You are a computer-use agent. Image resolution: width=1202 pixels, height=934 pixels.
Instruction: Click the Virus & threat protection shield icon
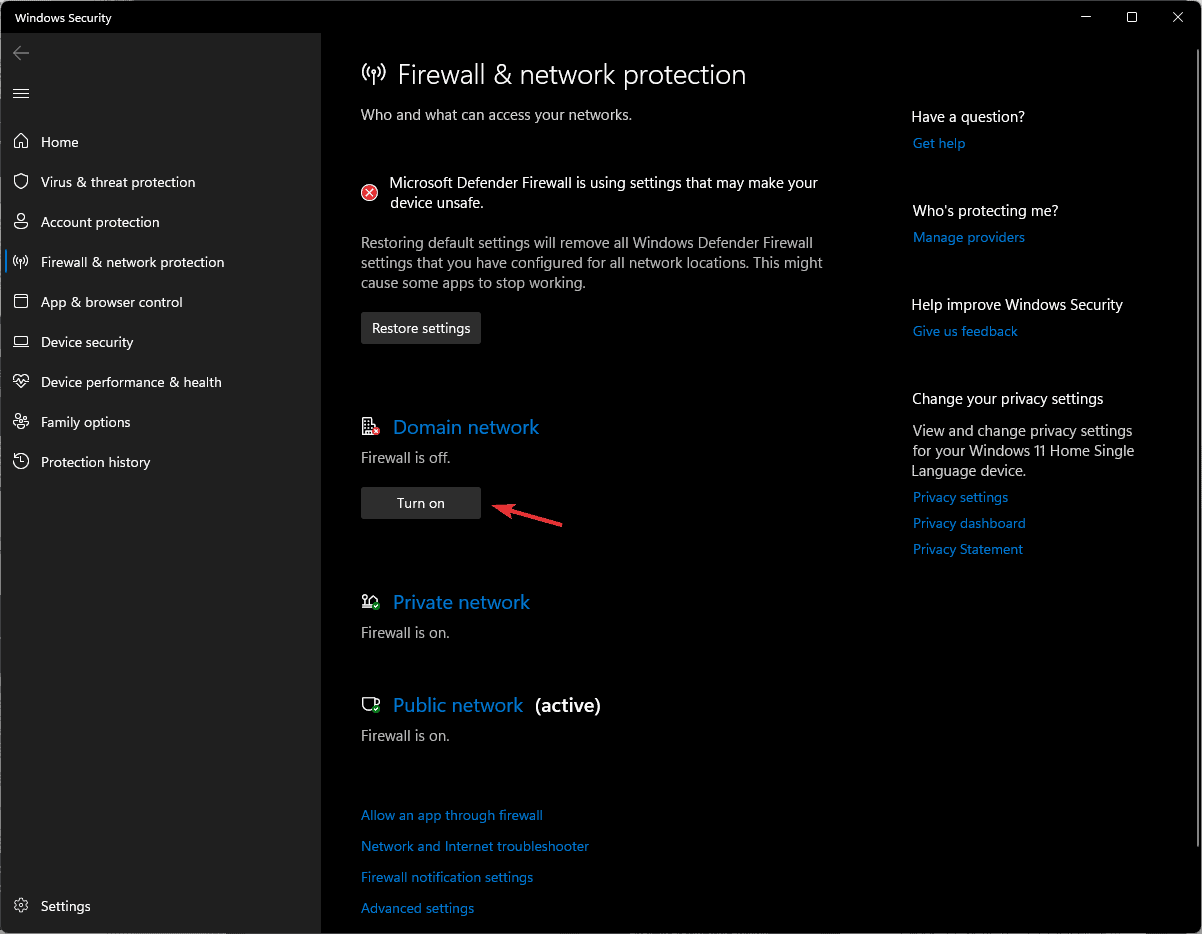(x=21, y=182)
